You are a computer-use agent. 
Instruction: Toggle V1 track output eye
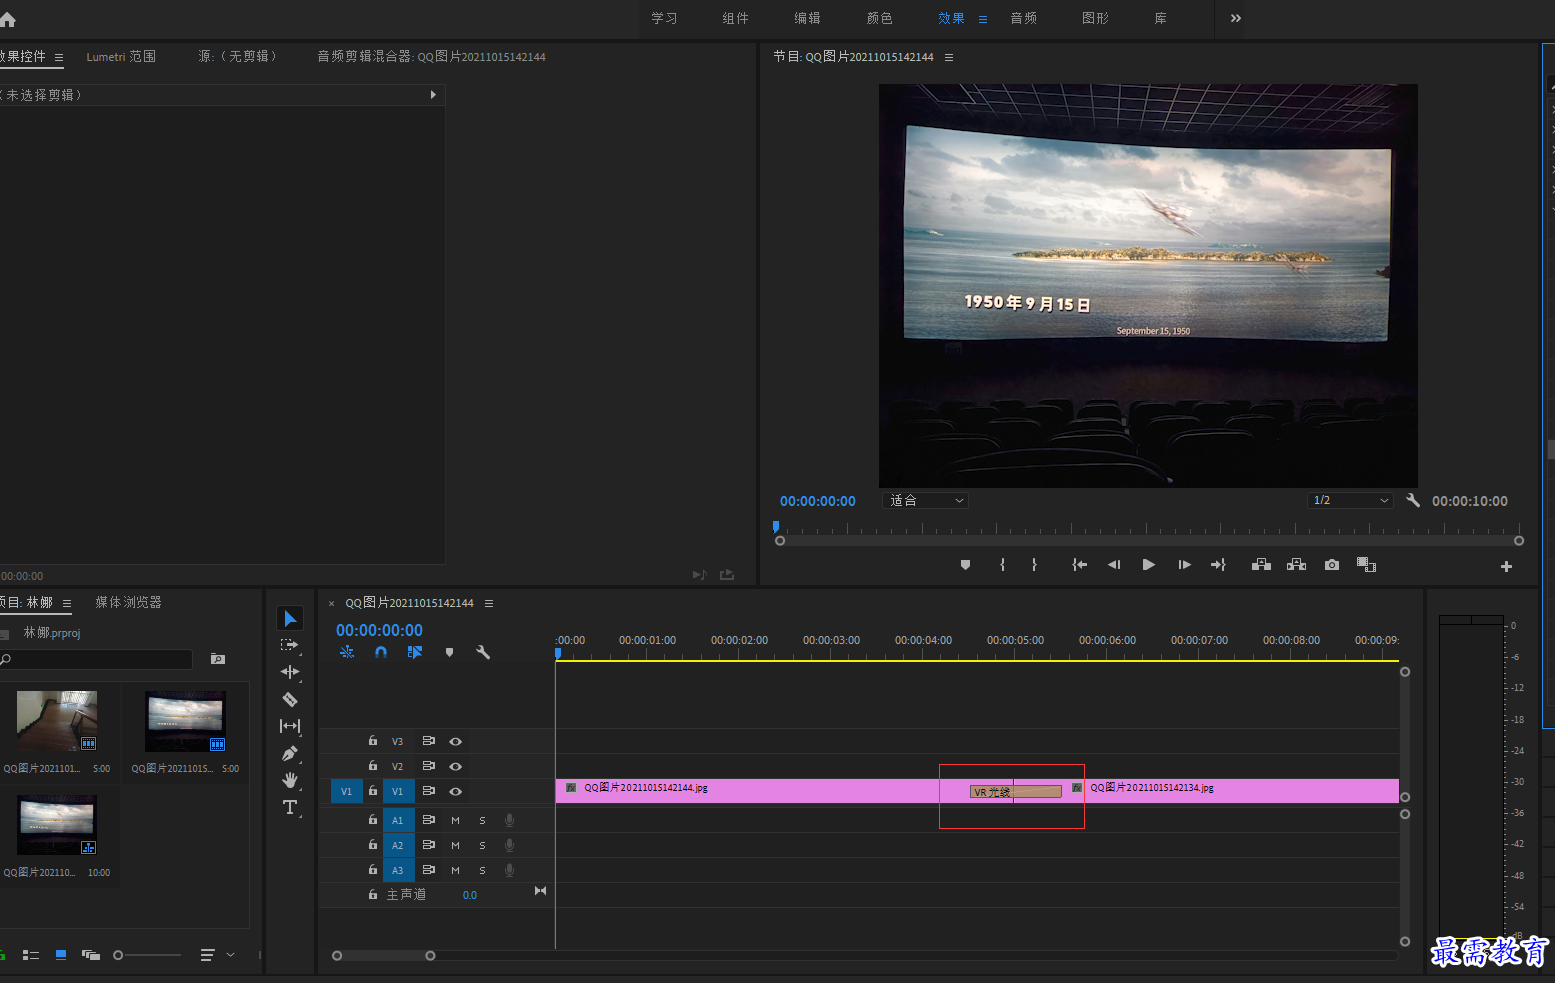tap(455, 791)
